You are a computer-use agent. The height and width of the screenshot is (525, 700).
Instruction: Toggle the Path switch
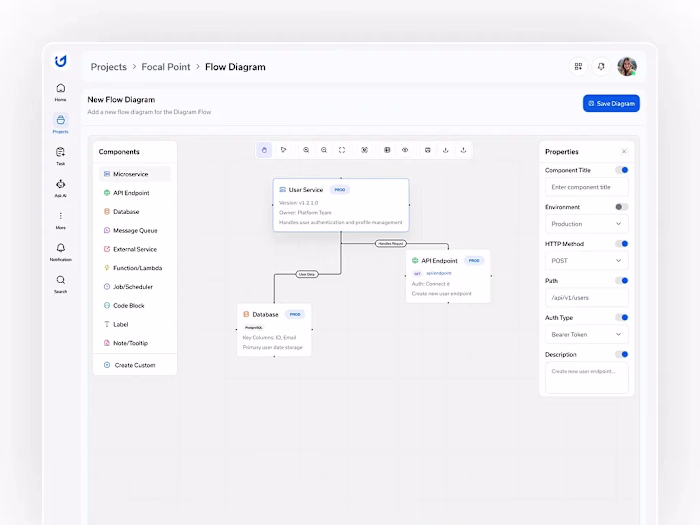pos(622,281)
